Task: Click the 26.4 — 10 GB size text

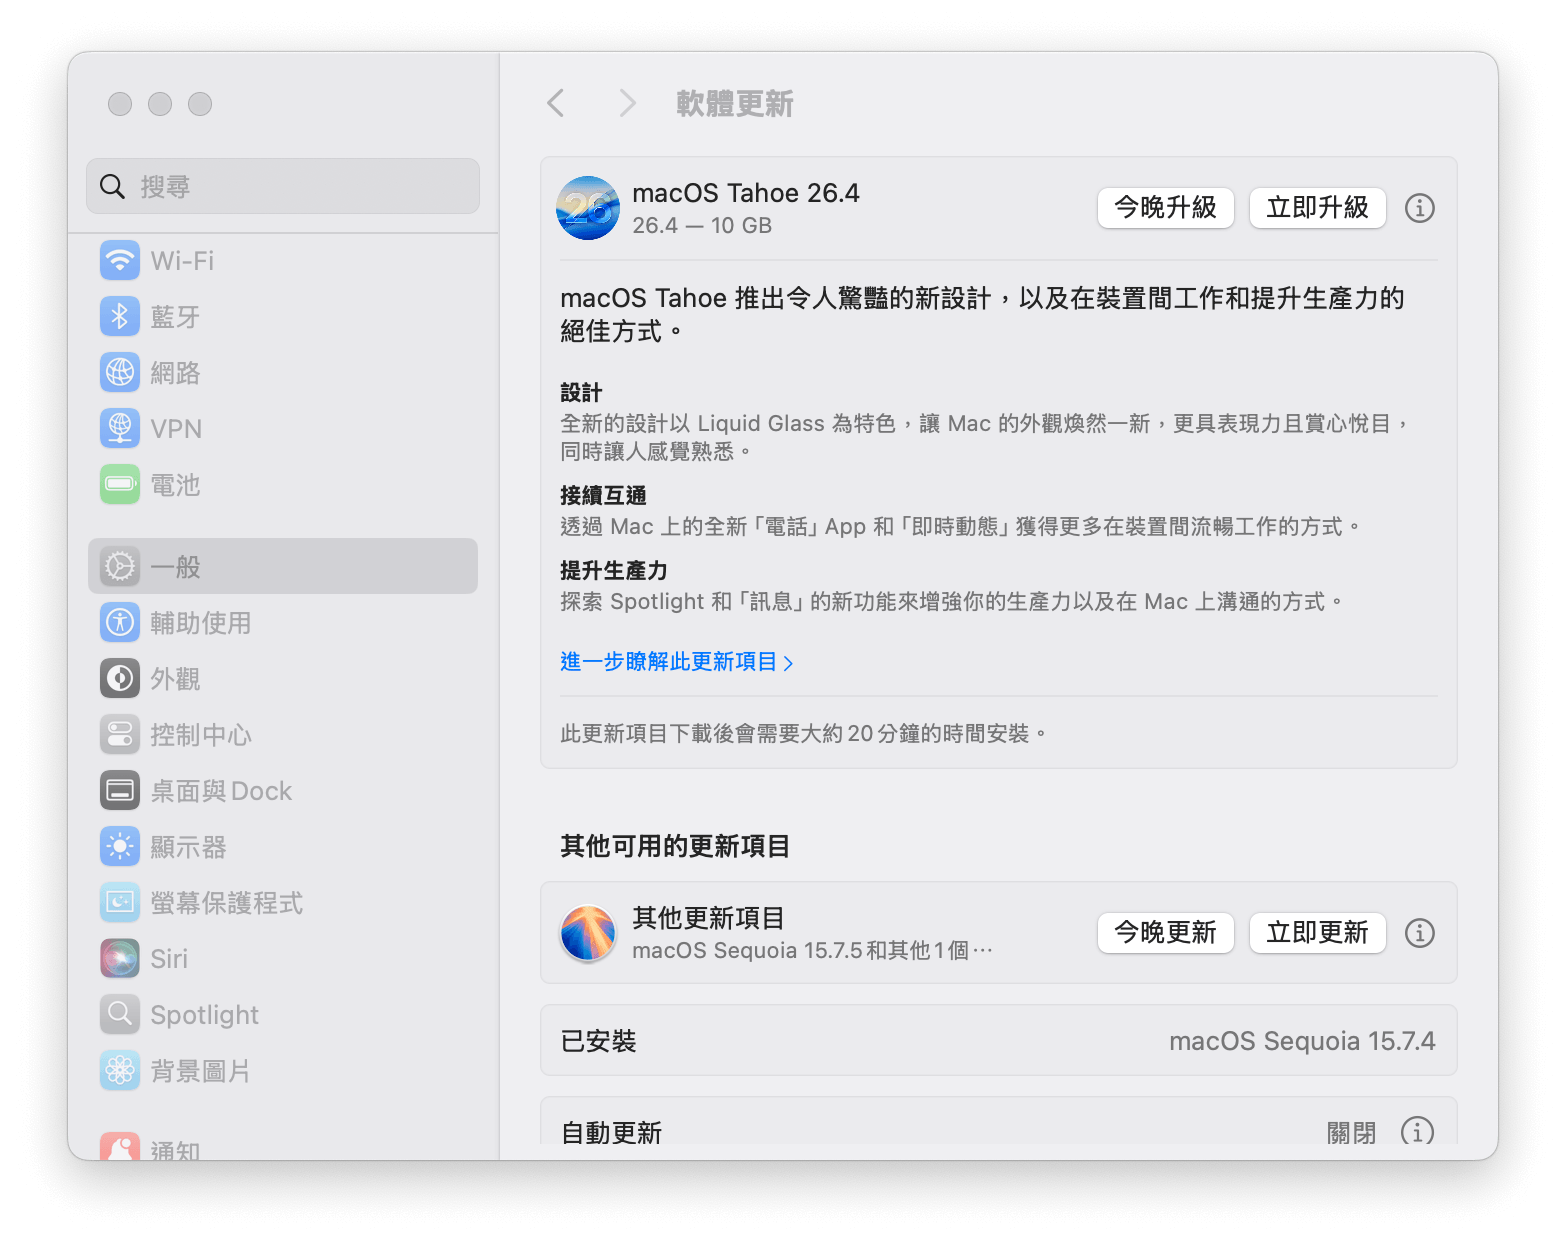Action: (702, 226)
